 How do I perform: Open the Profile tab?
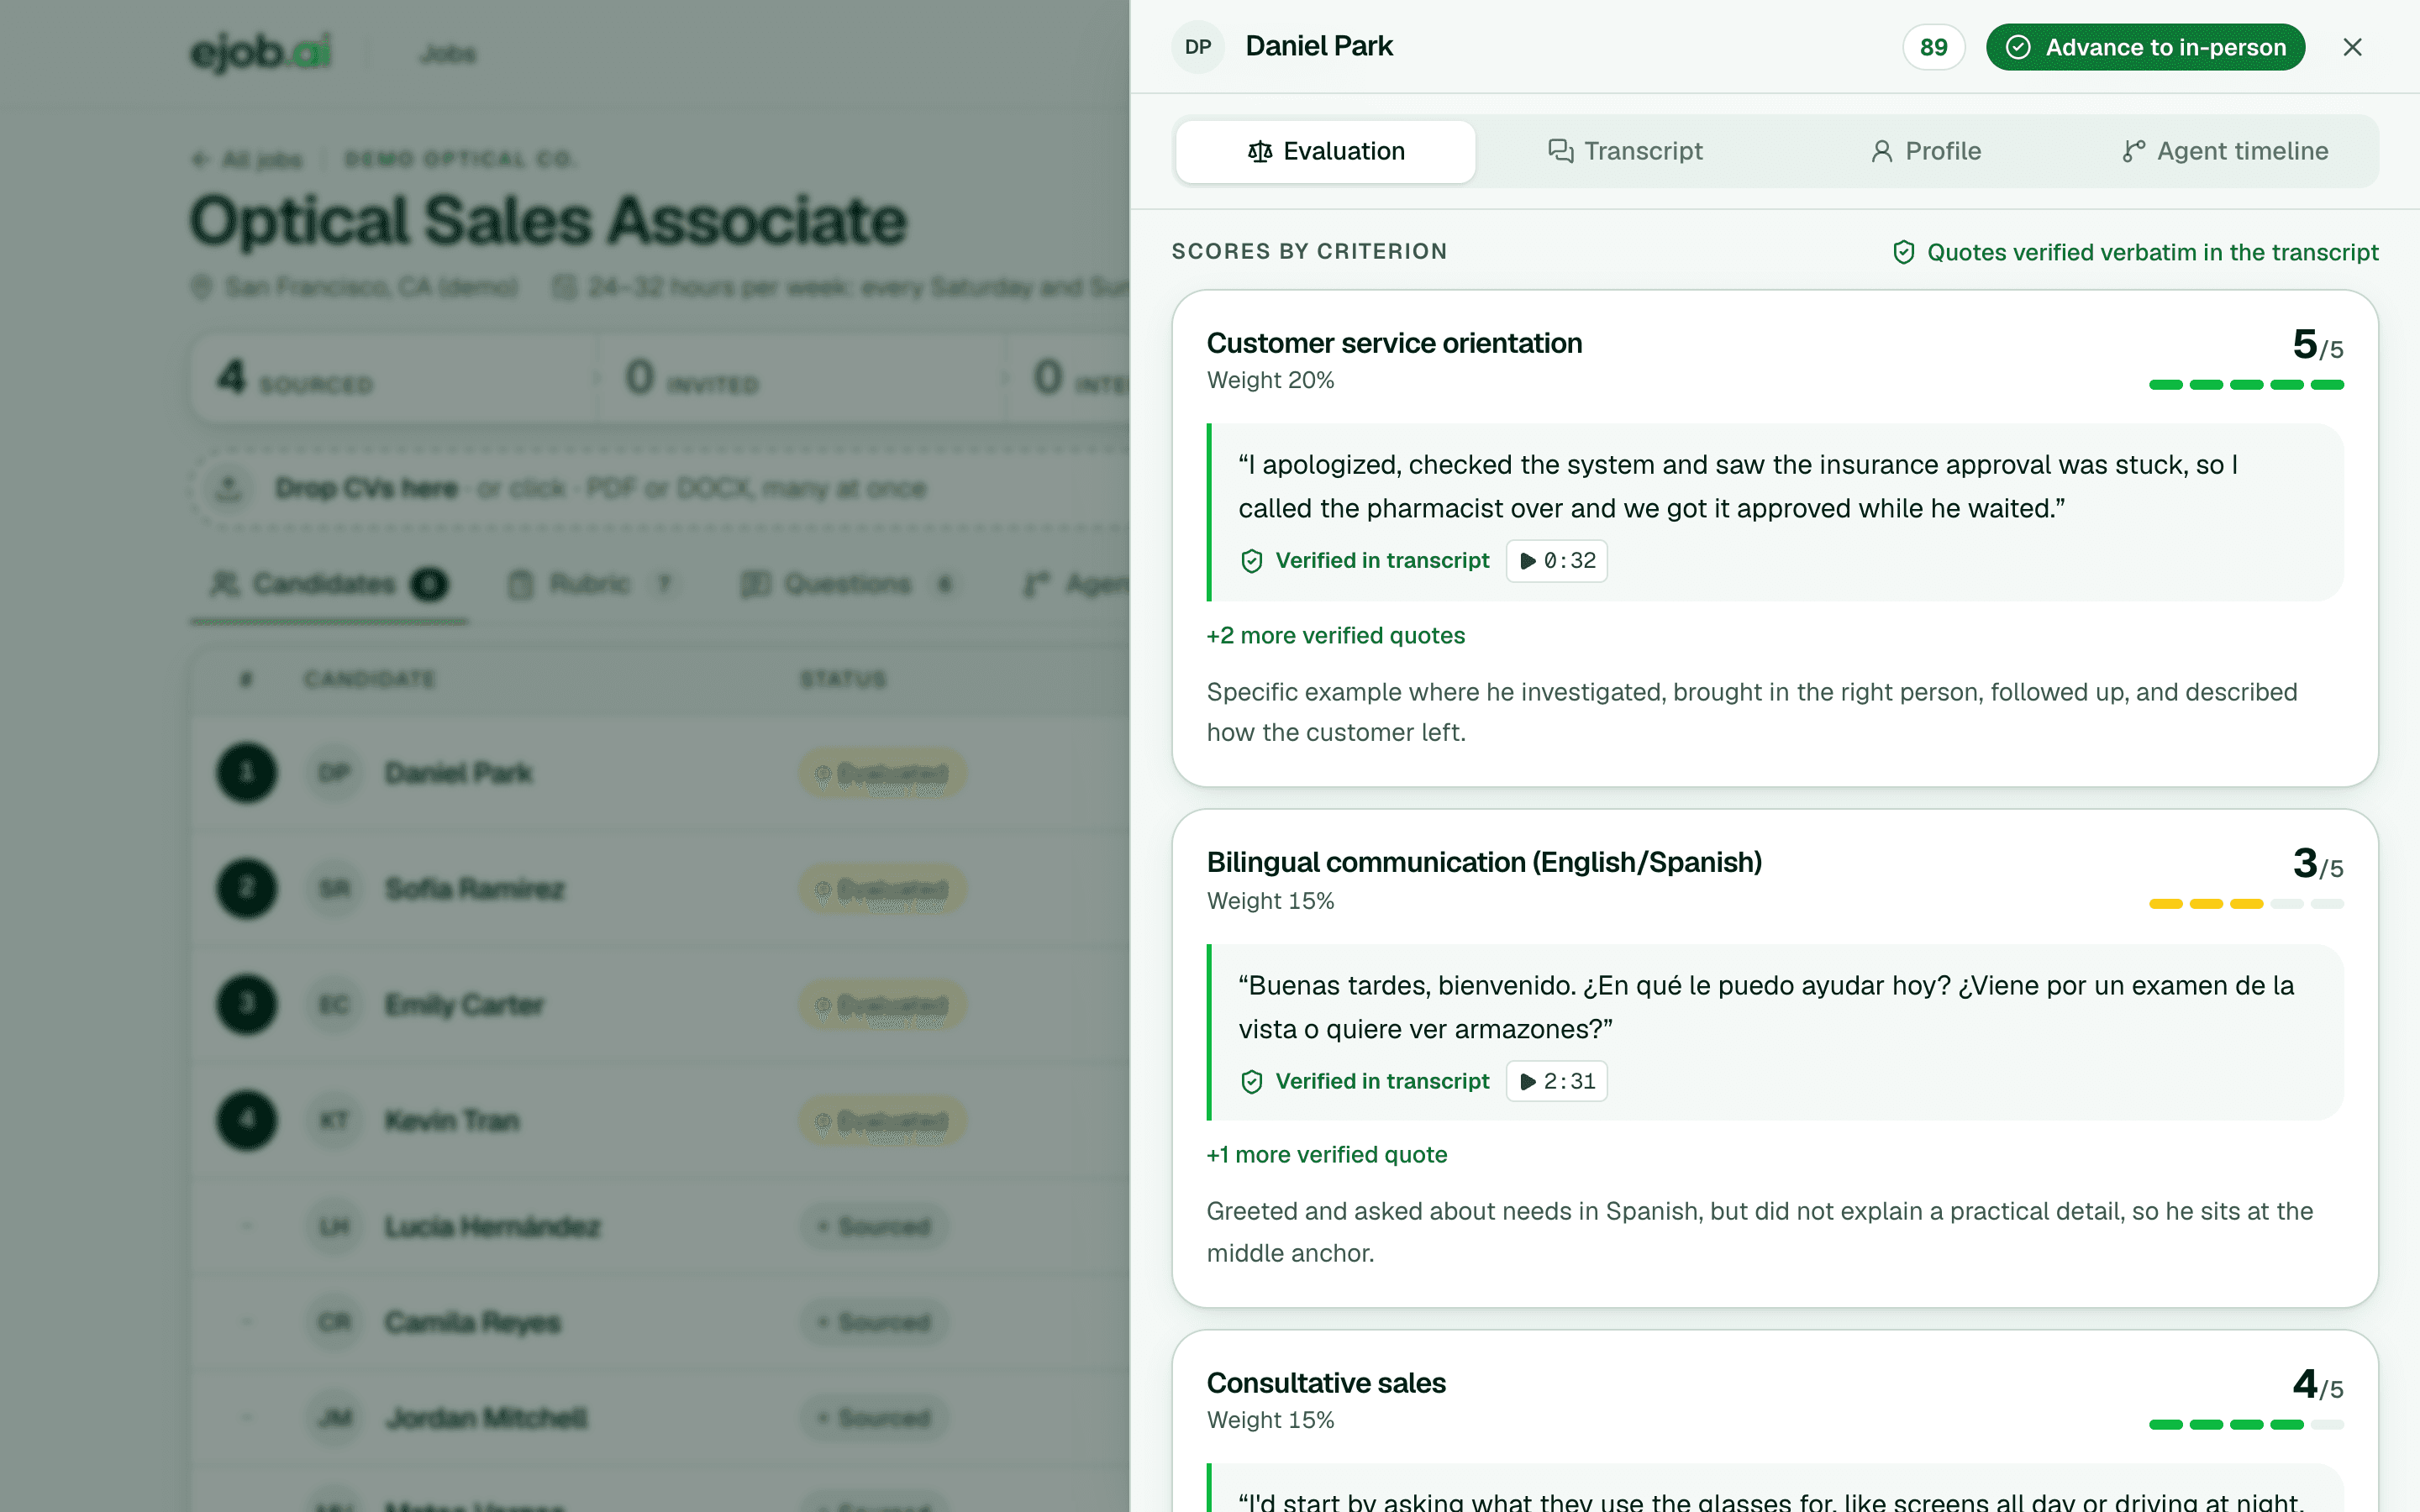point(1926,151)
